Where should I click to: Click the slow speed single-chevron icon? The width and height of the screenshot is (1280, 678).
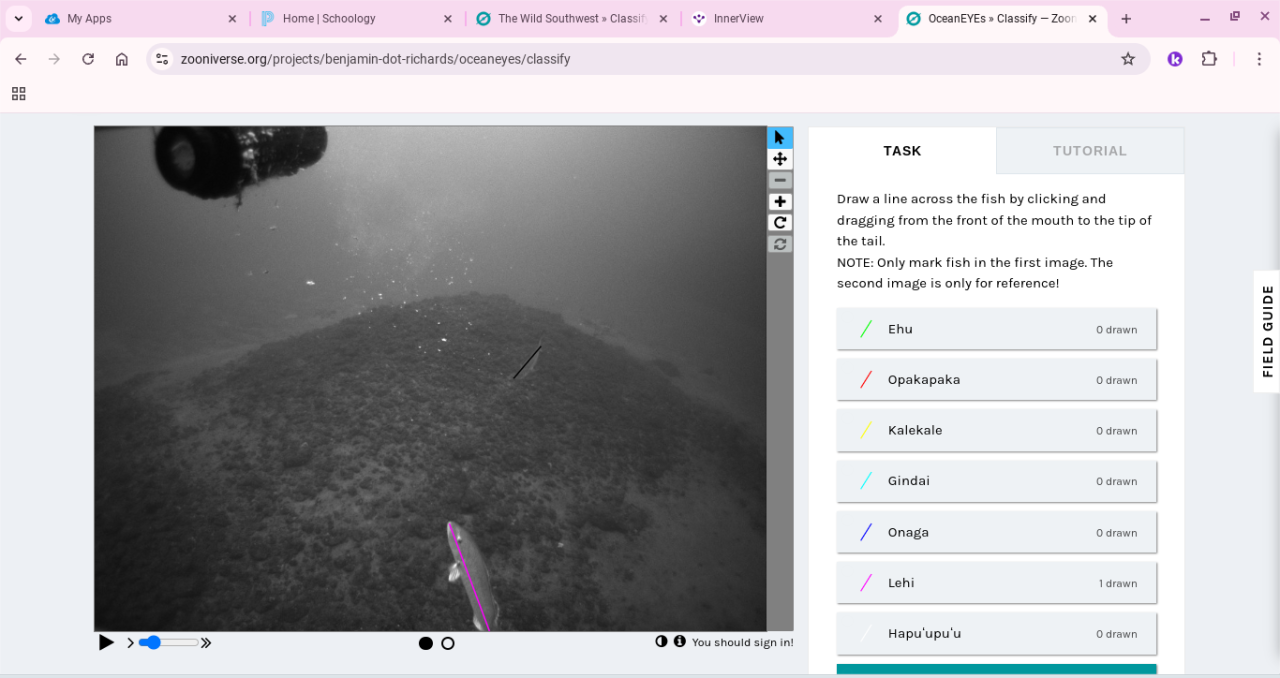tap(130, 643)
